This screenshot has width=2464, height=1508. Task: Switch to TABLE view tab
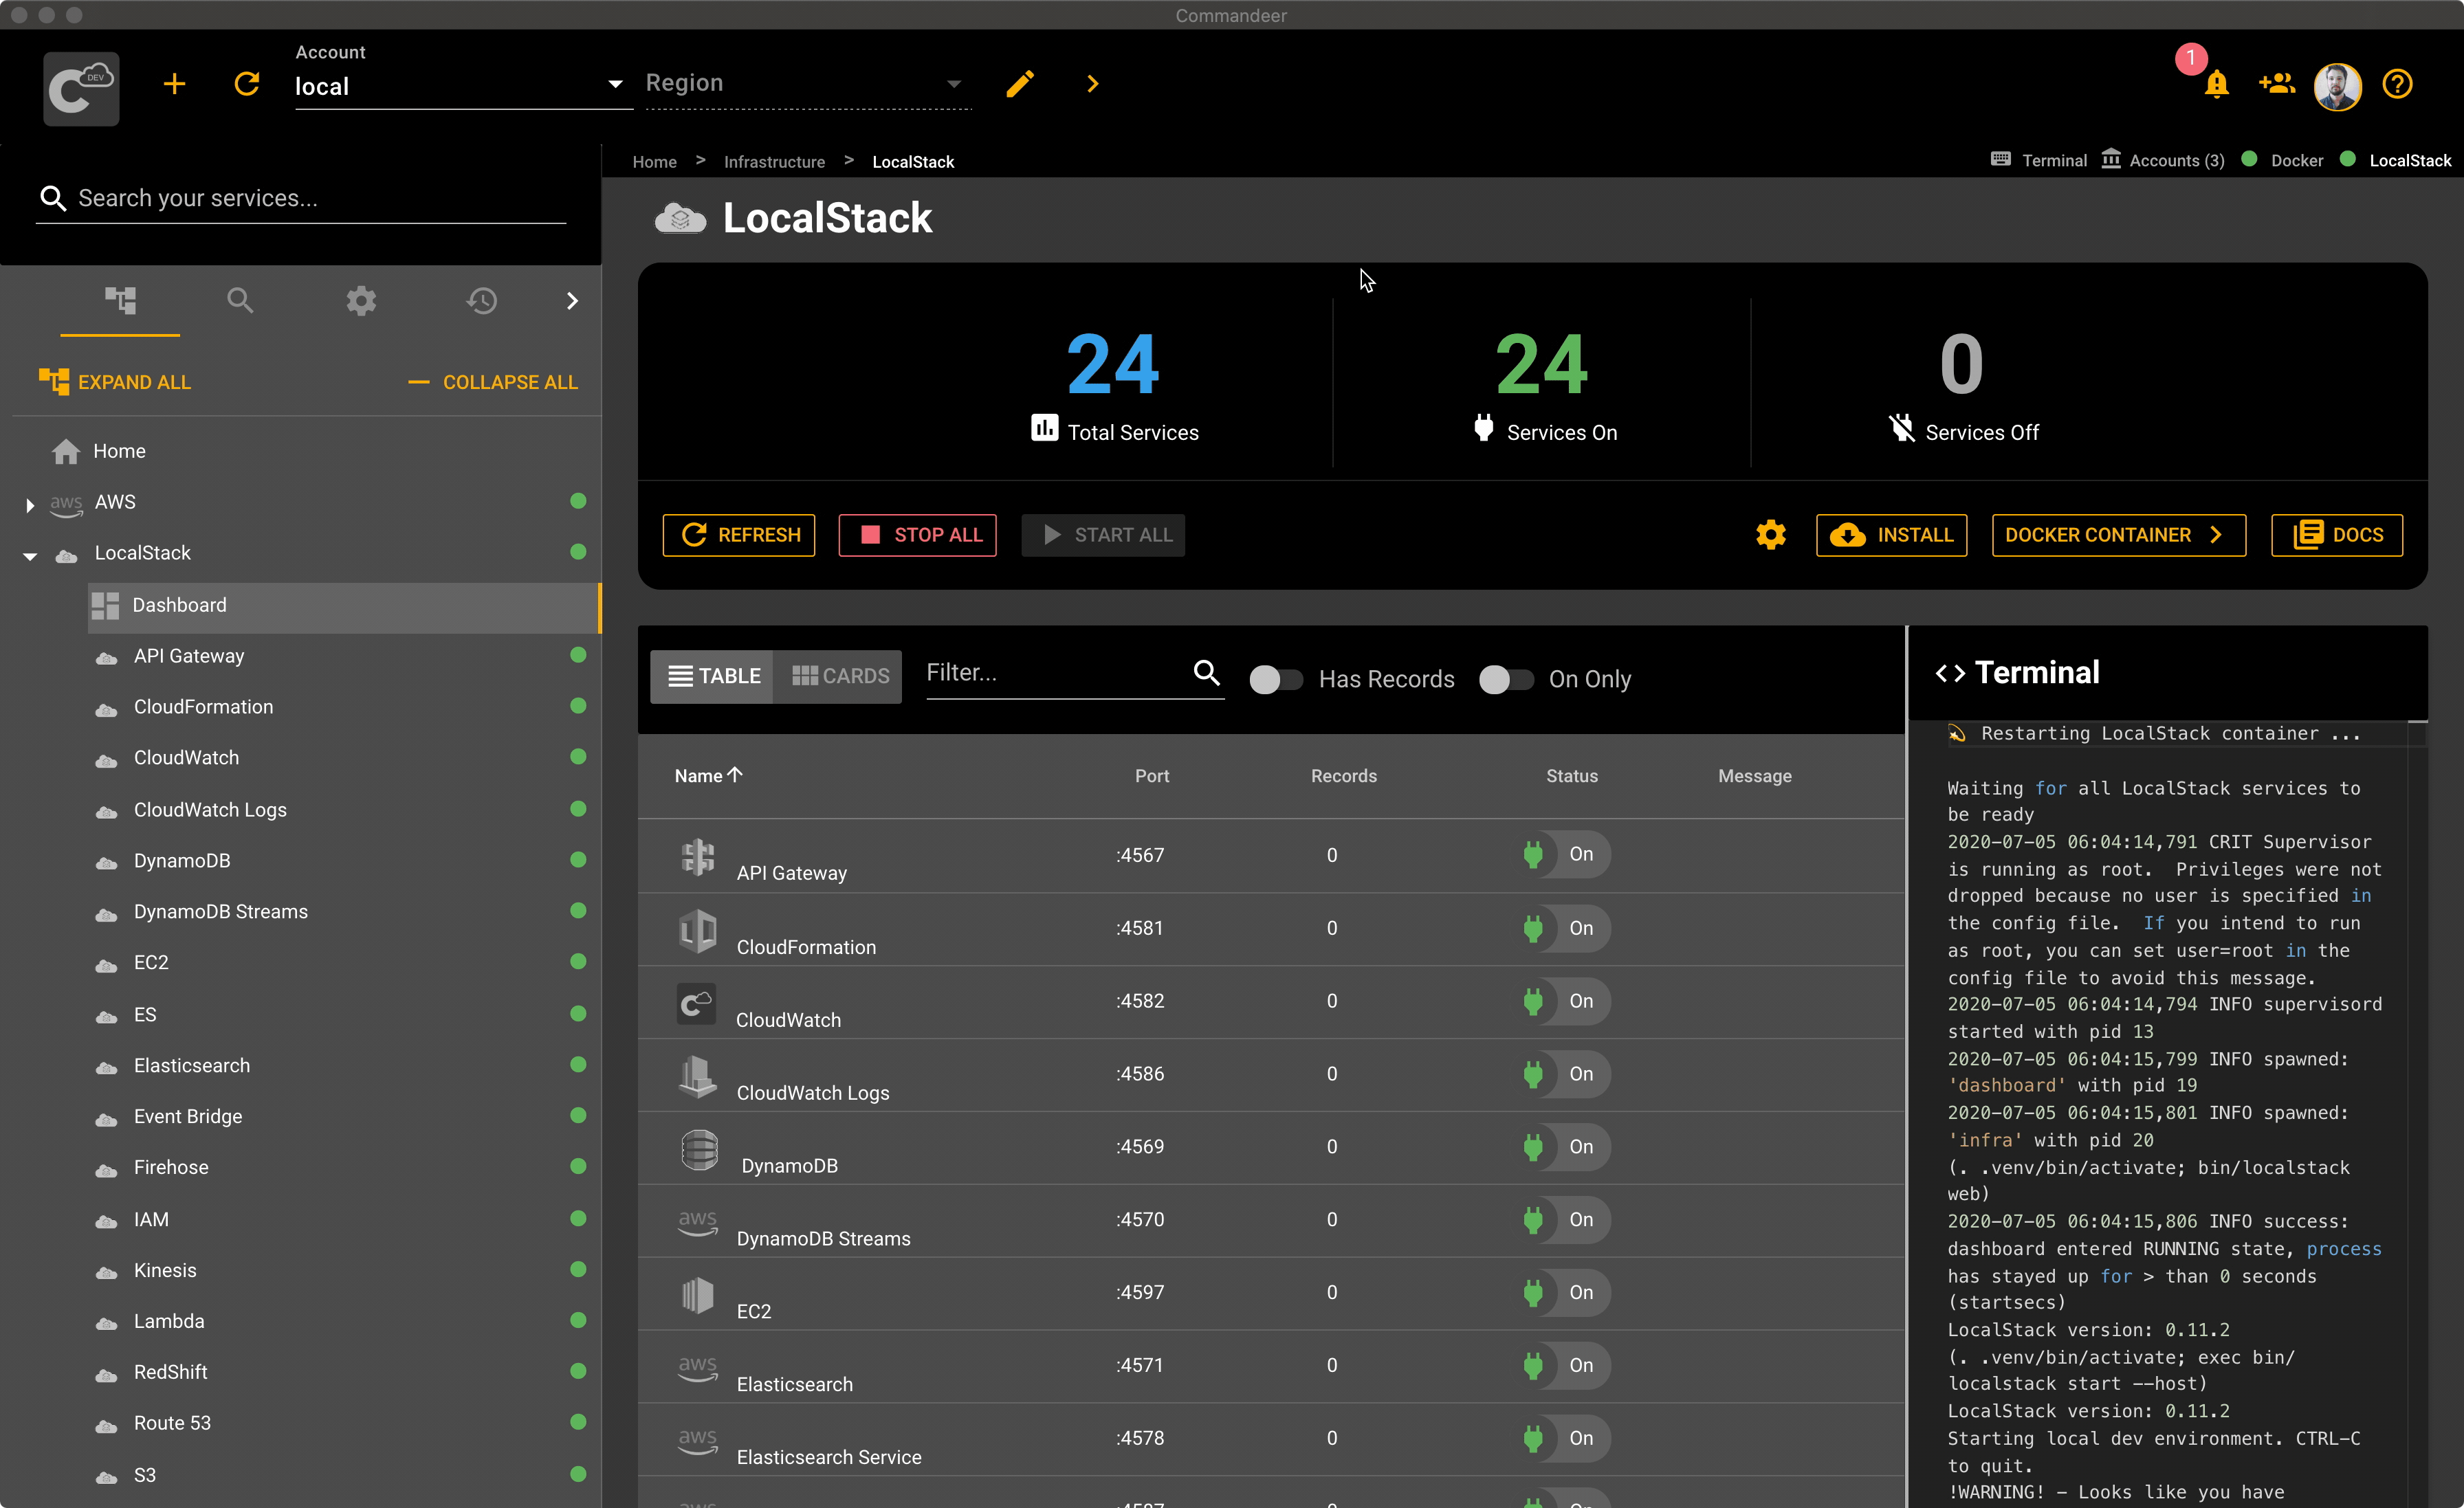tap(713, 674)
